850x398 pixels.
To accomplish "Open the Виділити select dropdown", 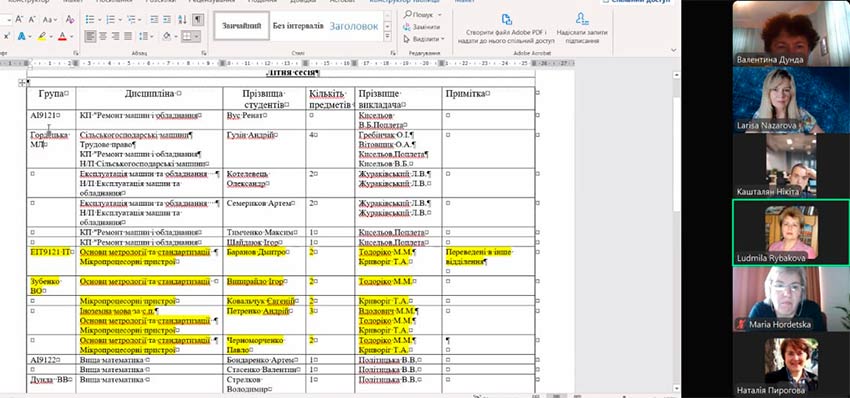I will click(423, 39).
